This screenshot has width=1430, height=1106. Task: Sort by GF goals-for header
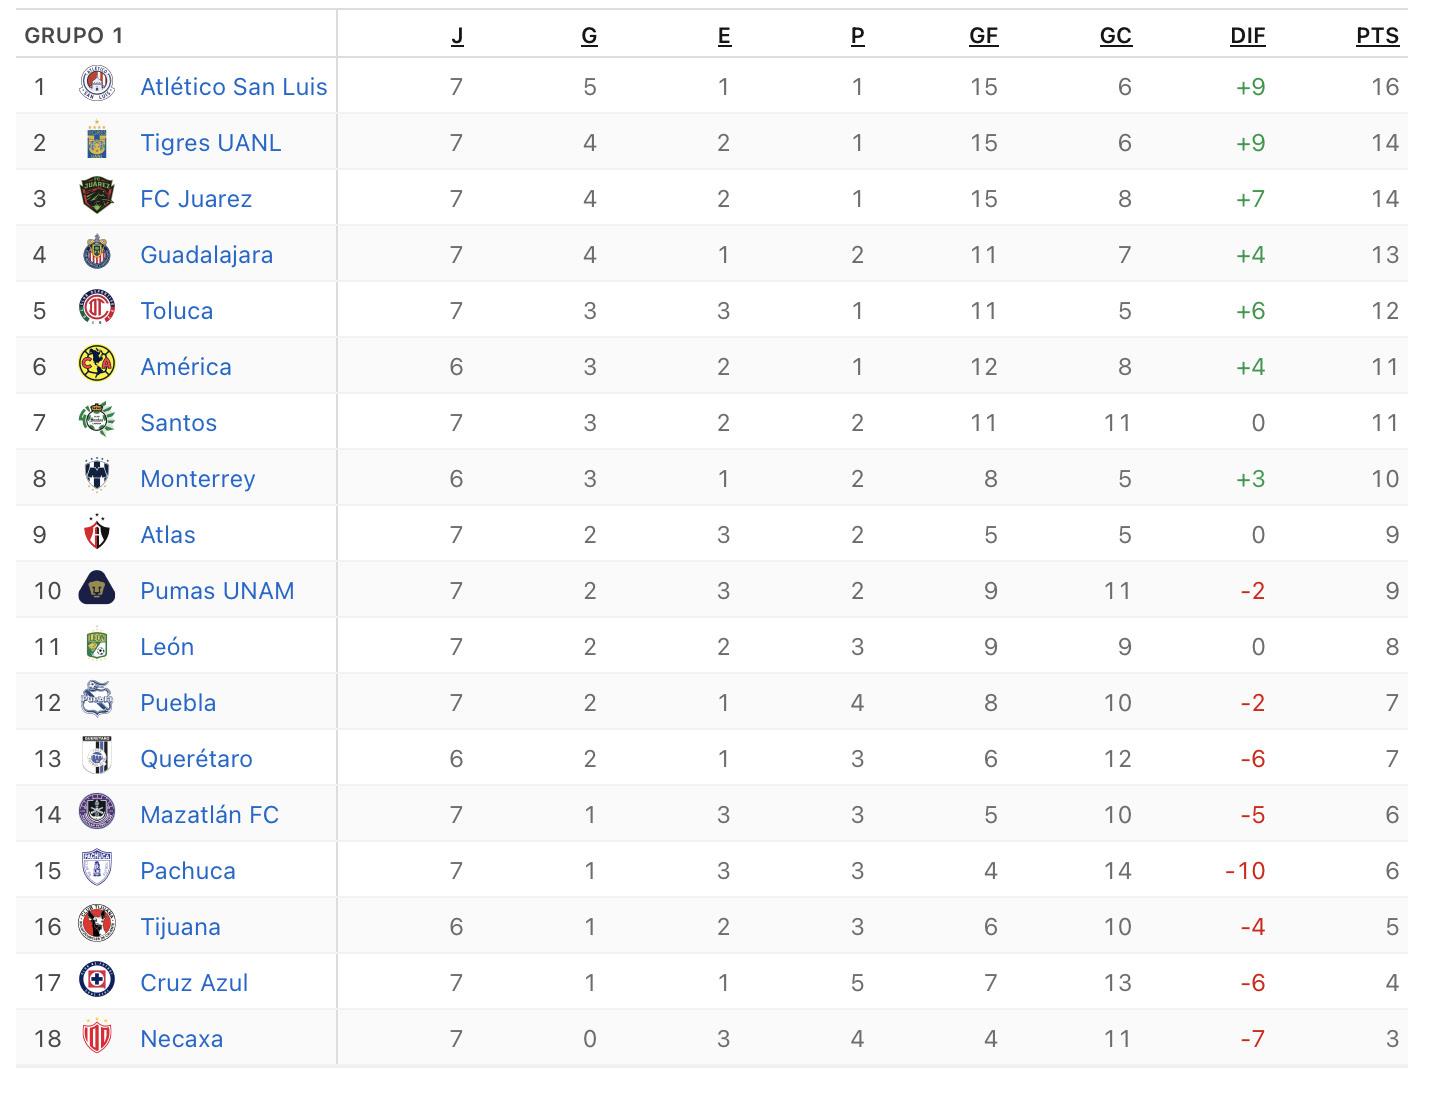tap(983, 36)
